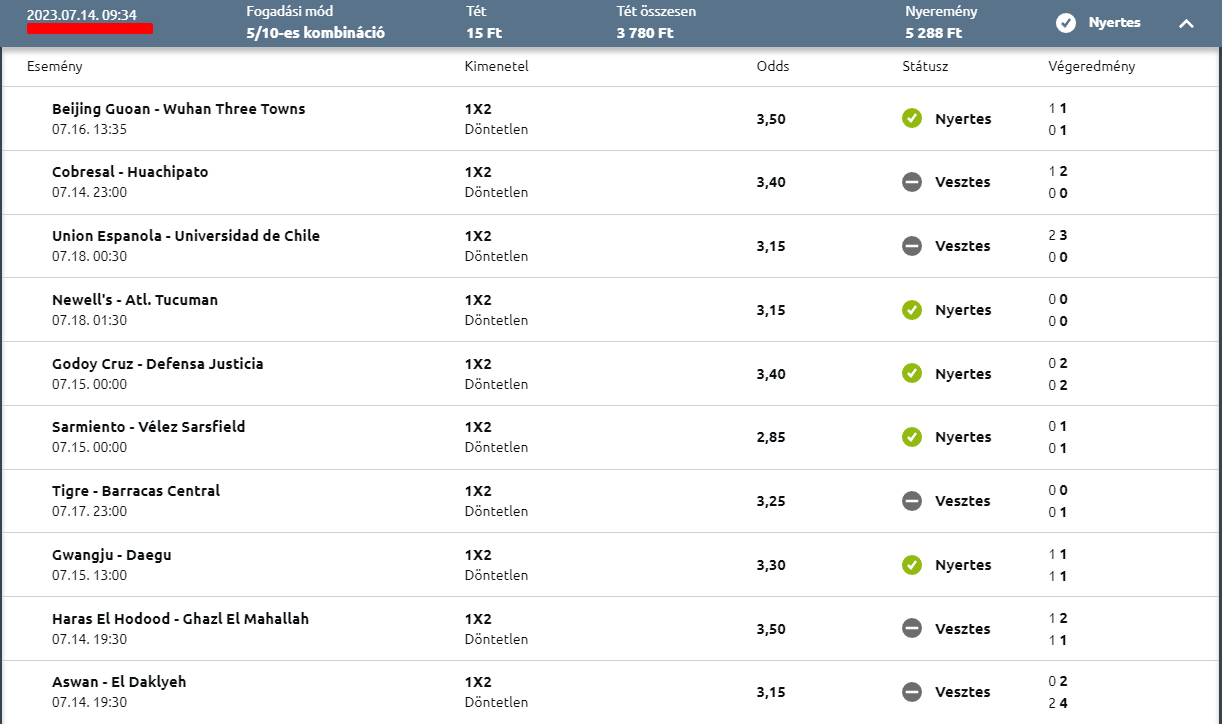
Task: Click the white check icon beside Nyertes in header
Action: [1066, 22]
